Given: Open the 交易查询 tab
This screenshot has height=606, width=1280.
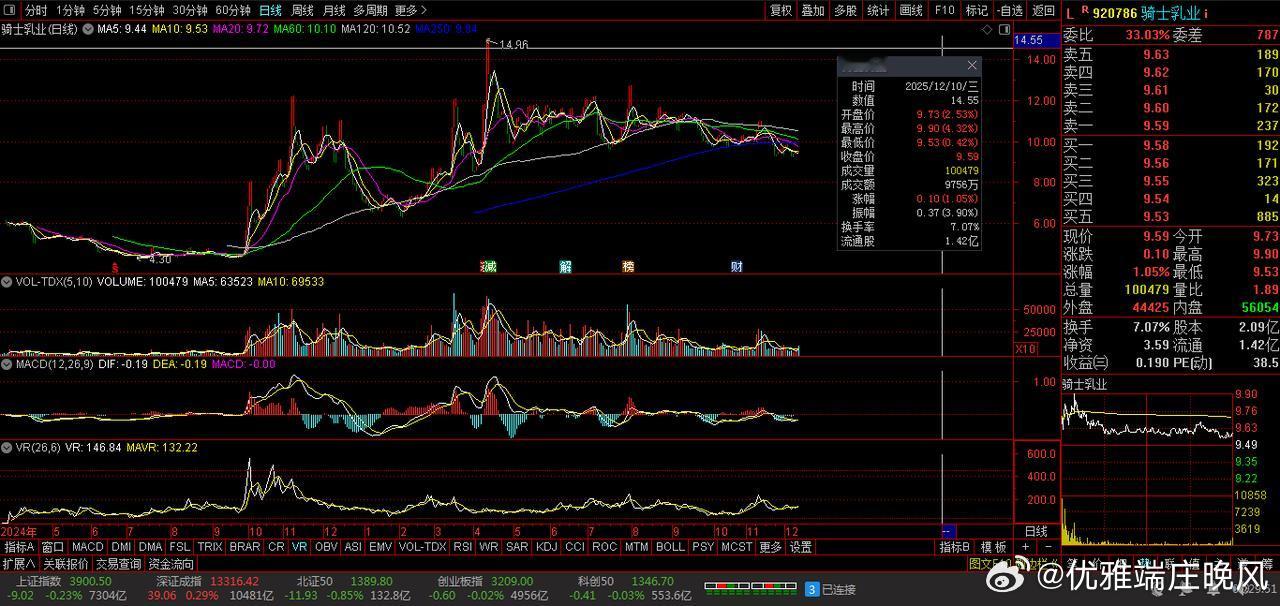Looking at the screenshot, I should coord(119,564).
